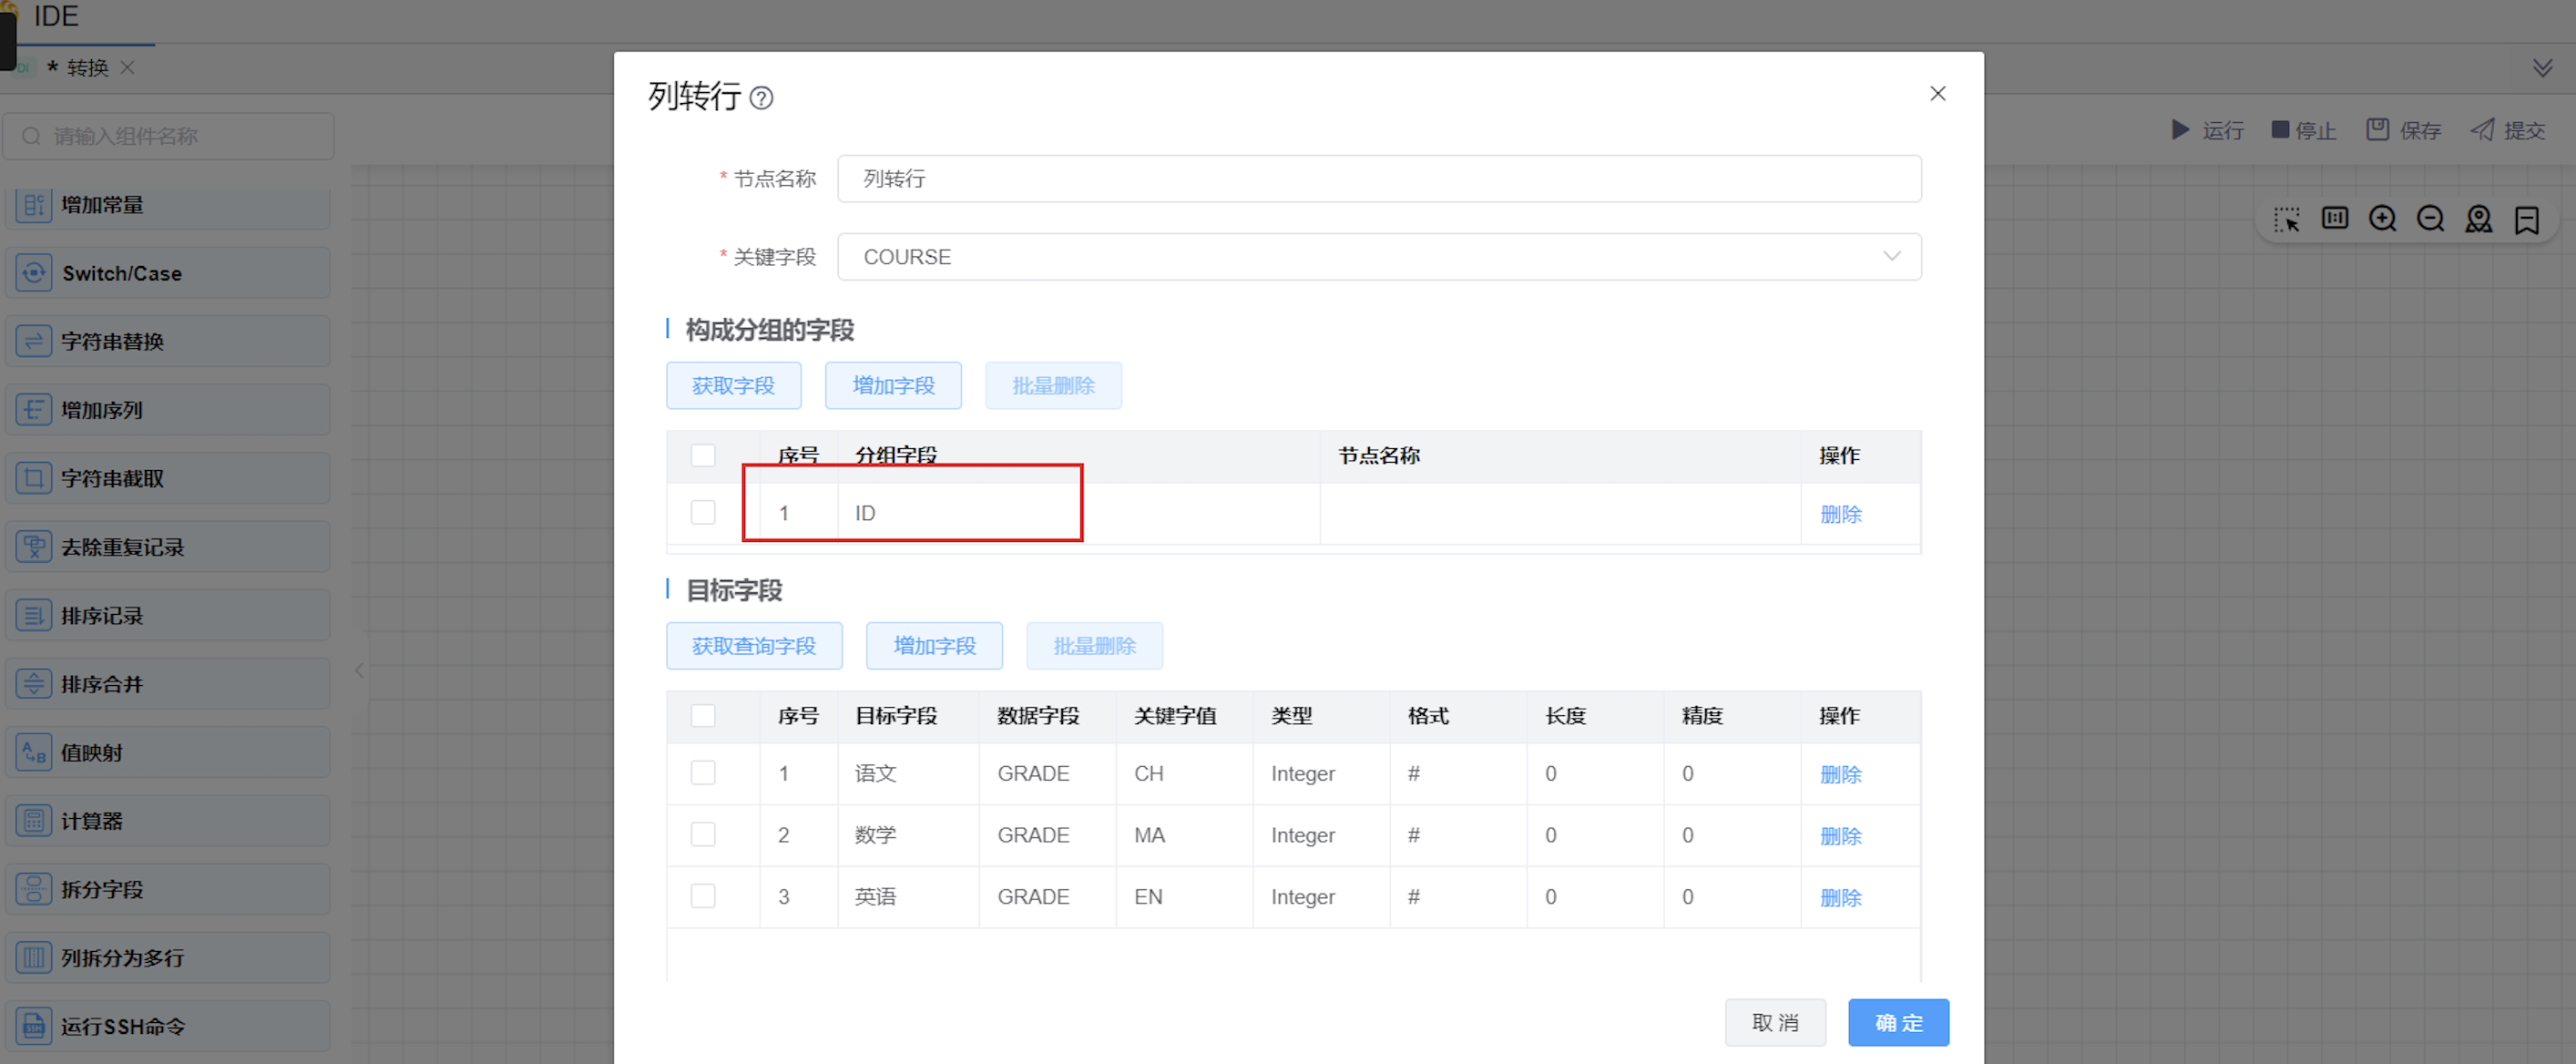Click 删除 link for the 英语 row
The height and width of the screenshot is (1064, 2576).
click(x=1840, y=897)
